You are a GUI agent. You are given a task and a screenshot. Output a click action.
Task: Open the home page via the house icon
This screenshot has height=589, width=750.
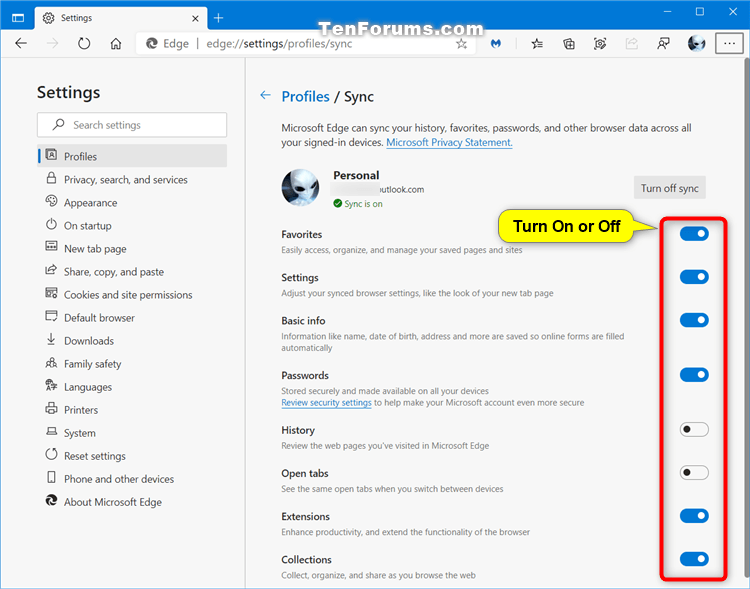[x=116, y=44]
